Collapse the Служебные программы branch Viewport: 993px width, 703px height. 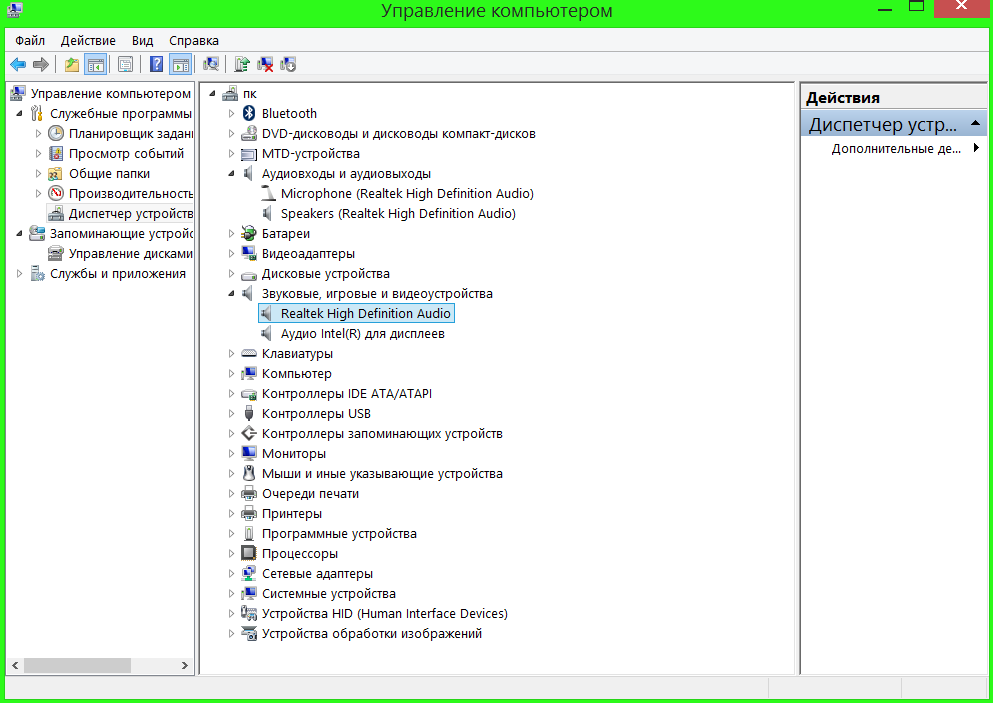[19, 114]
